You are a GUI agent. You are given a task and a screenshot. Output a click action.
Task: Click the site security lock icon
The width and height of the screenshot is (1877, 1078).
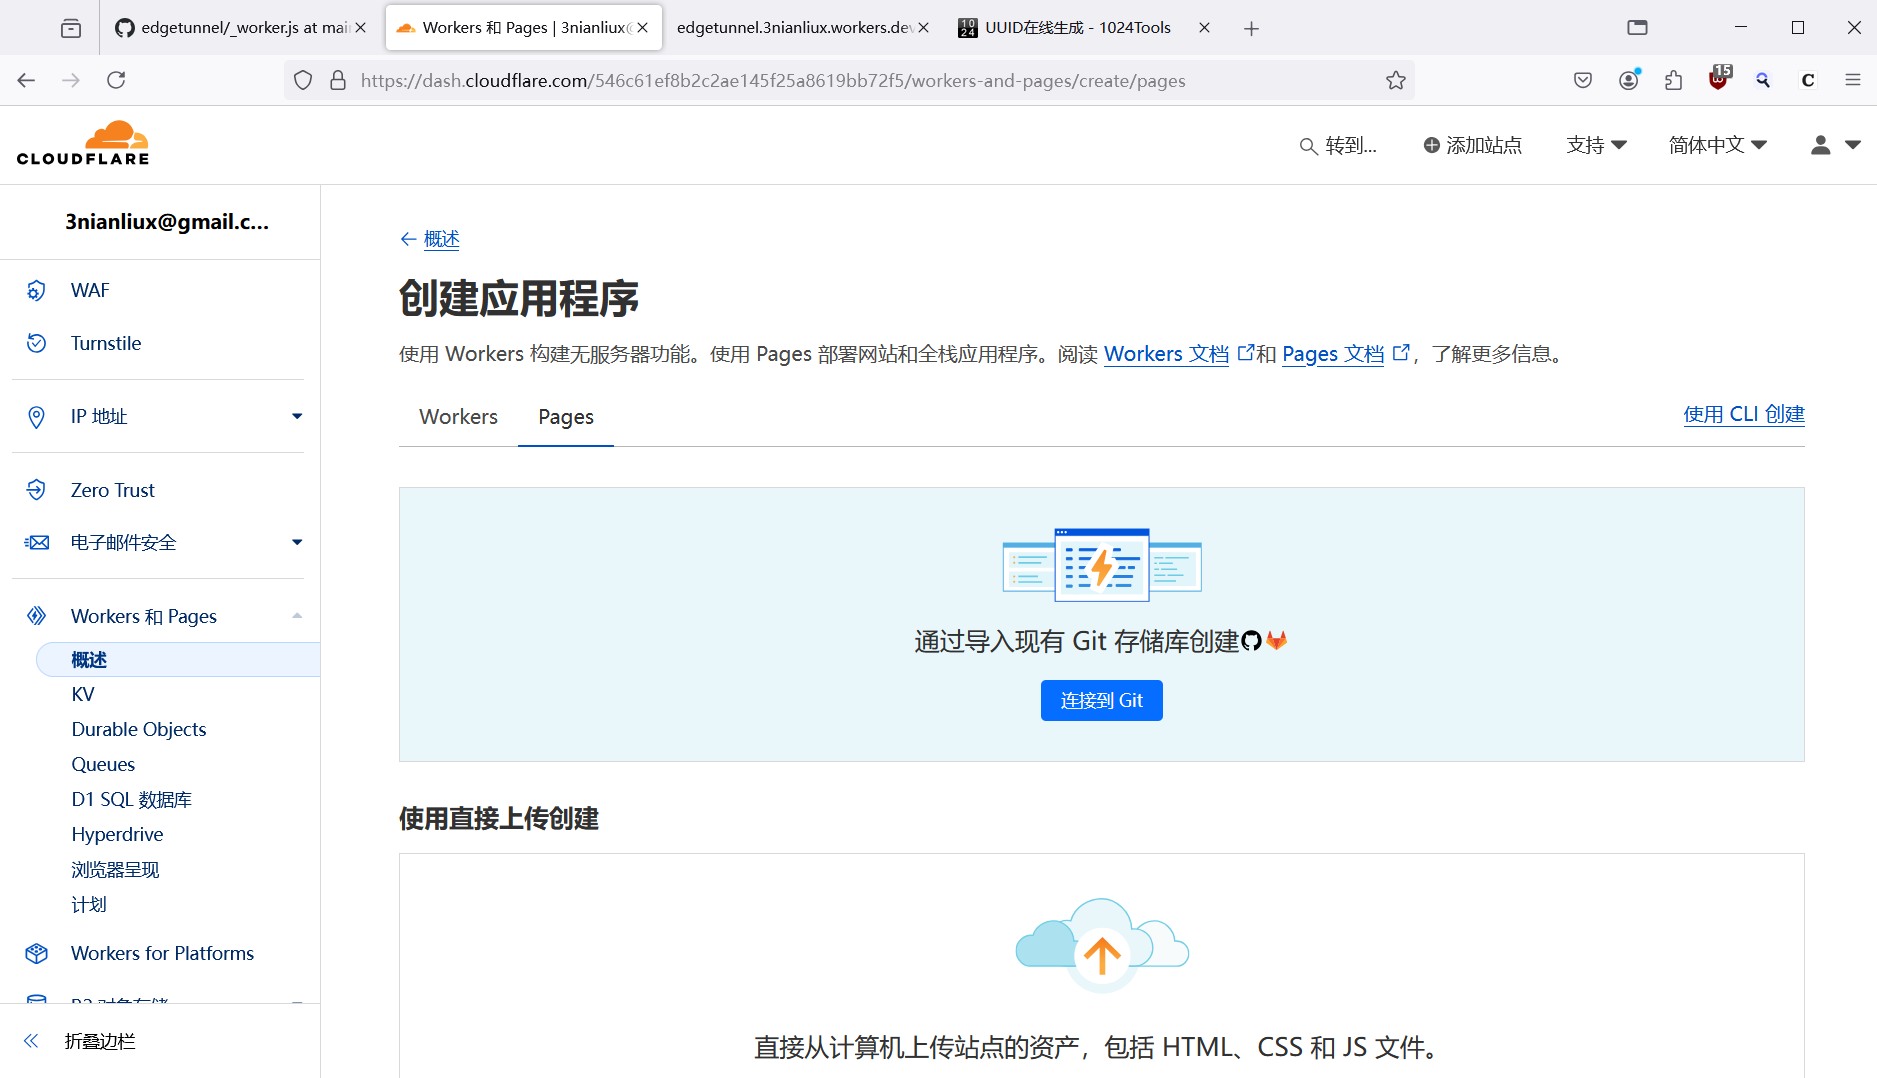[338, 80]
